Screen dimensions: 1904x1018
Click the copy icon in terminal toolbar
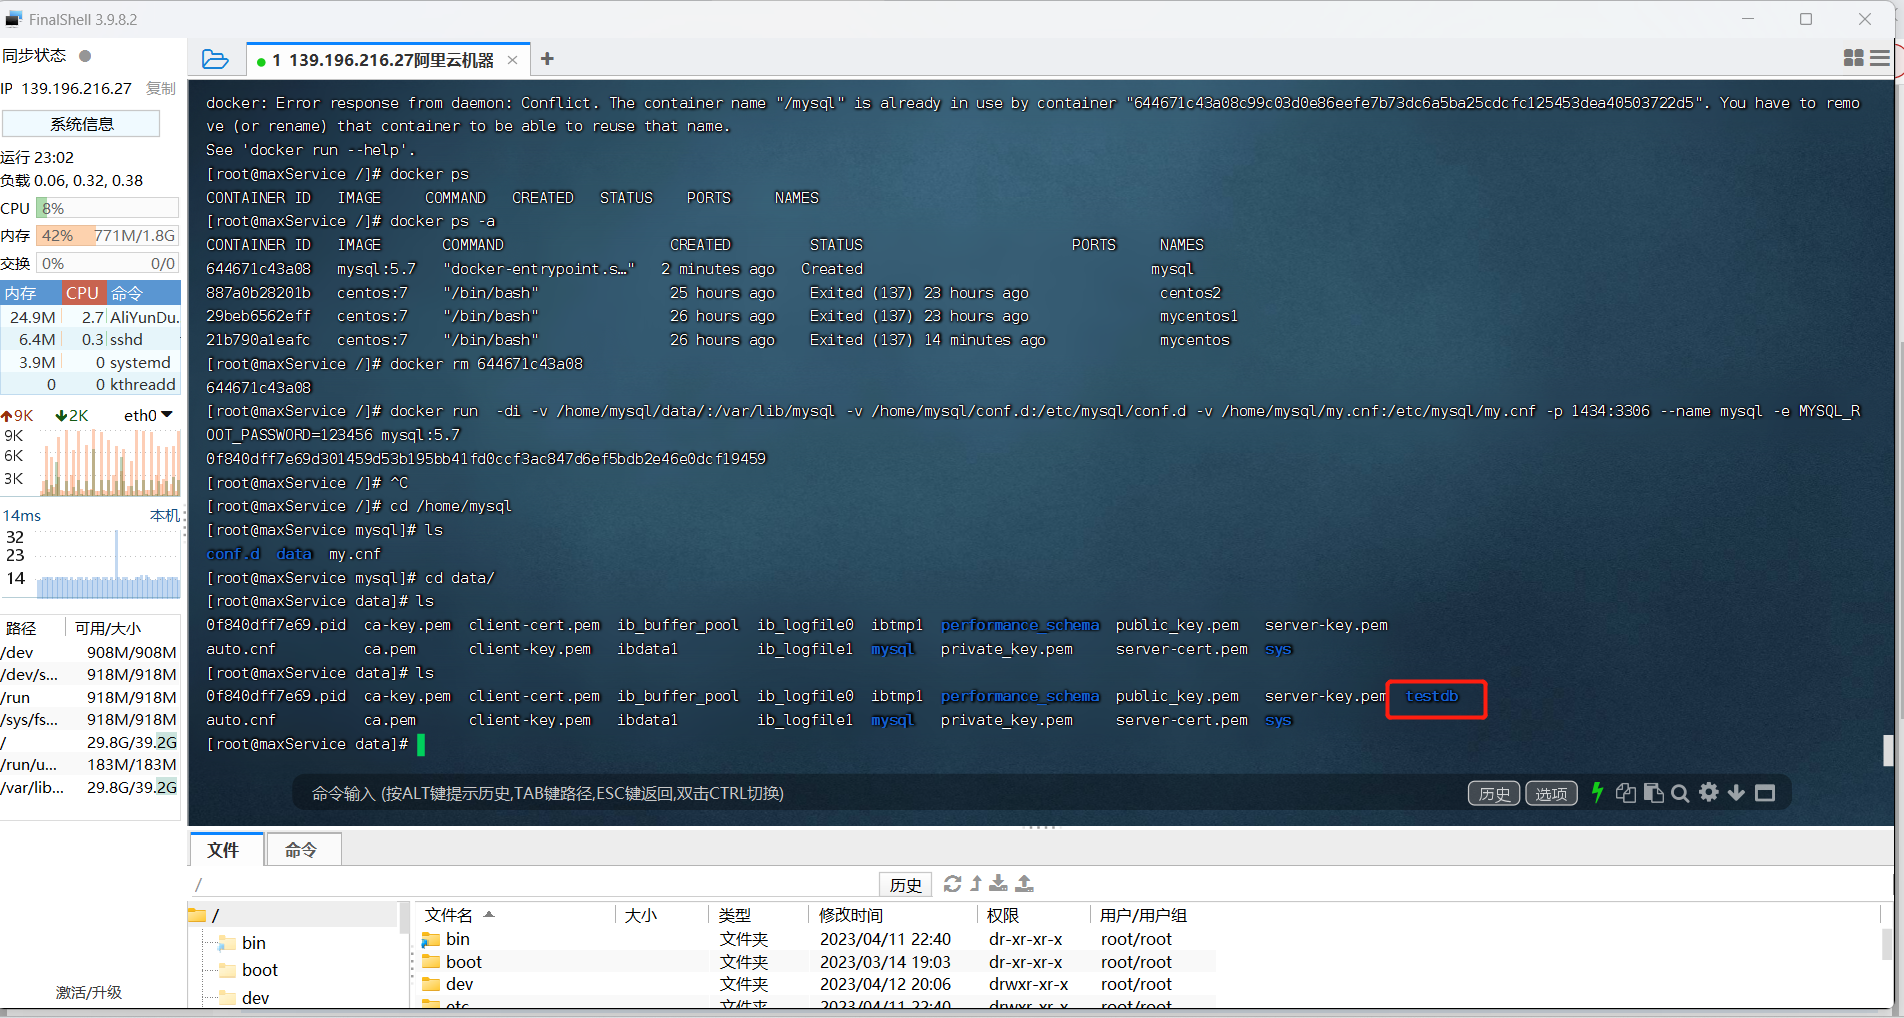tap(1626, 793)
